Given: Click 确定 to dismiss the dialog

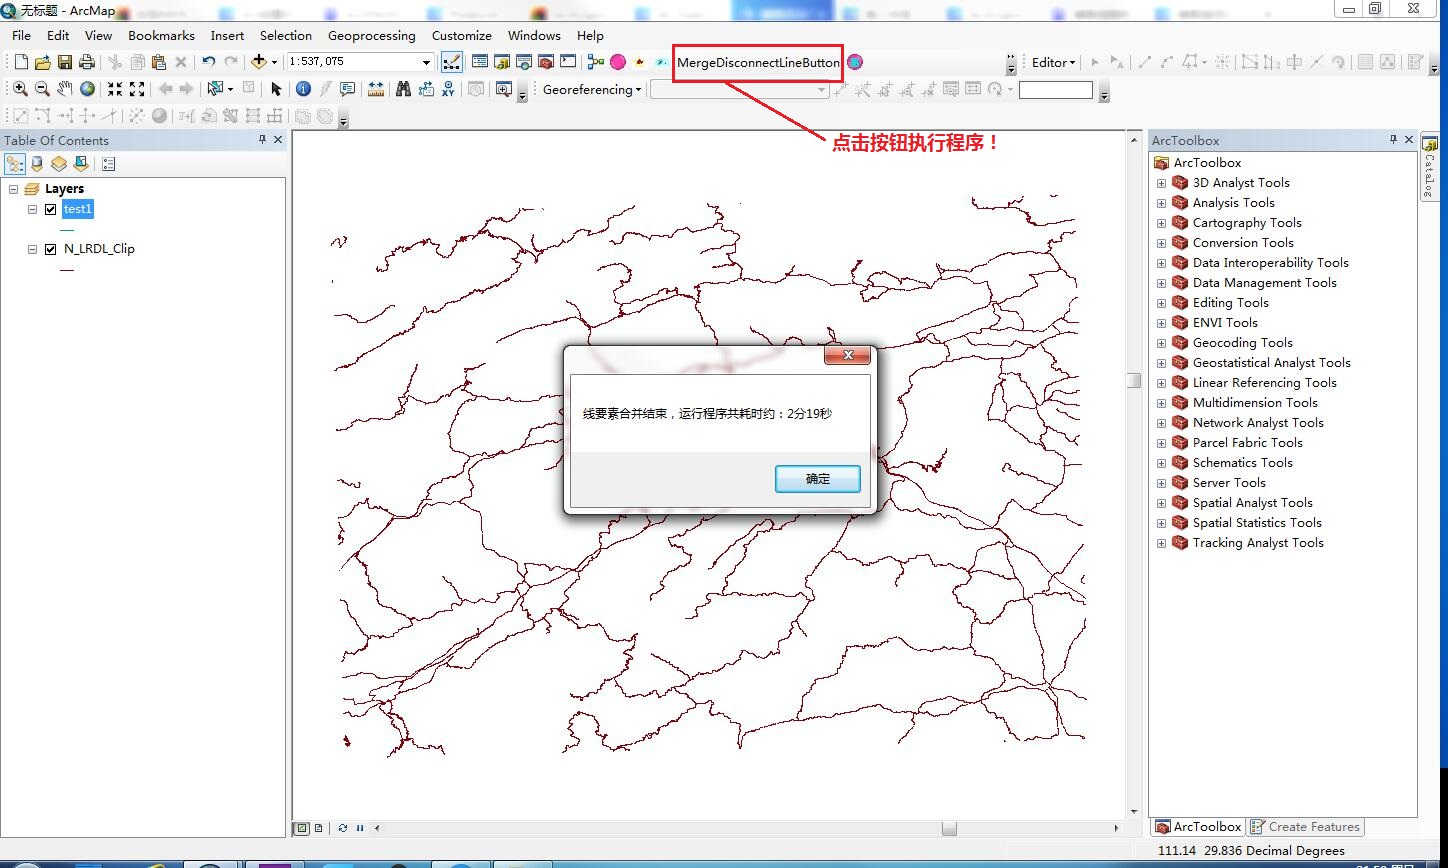Looking at the screenshot, I should 818,479.
